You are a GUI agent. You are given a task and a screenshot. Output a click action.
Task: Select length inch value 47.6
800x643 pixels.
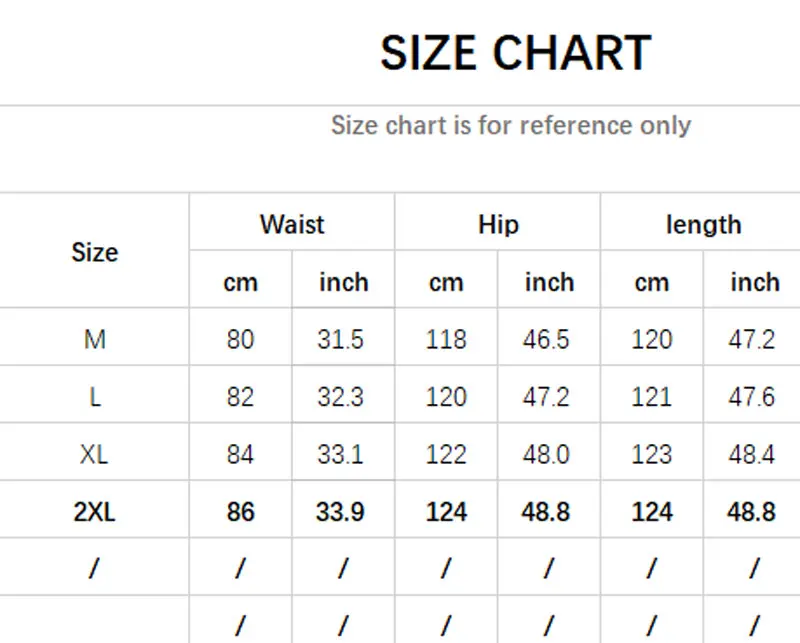pos(752,397)
